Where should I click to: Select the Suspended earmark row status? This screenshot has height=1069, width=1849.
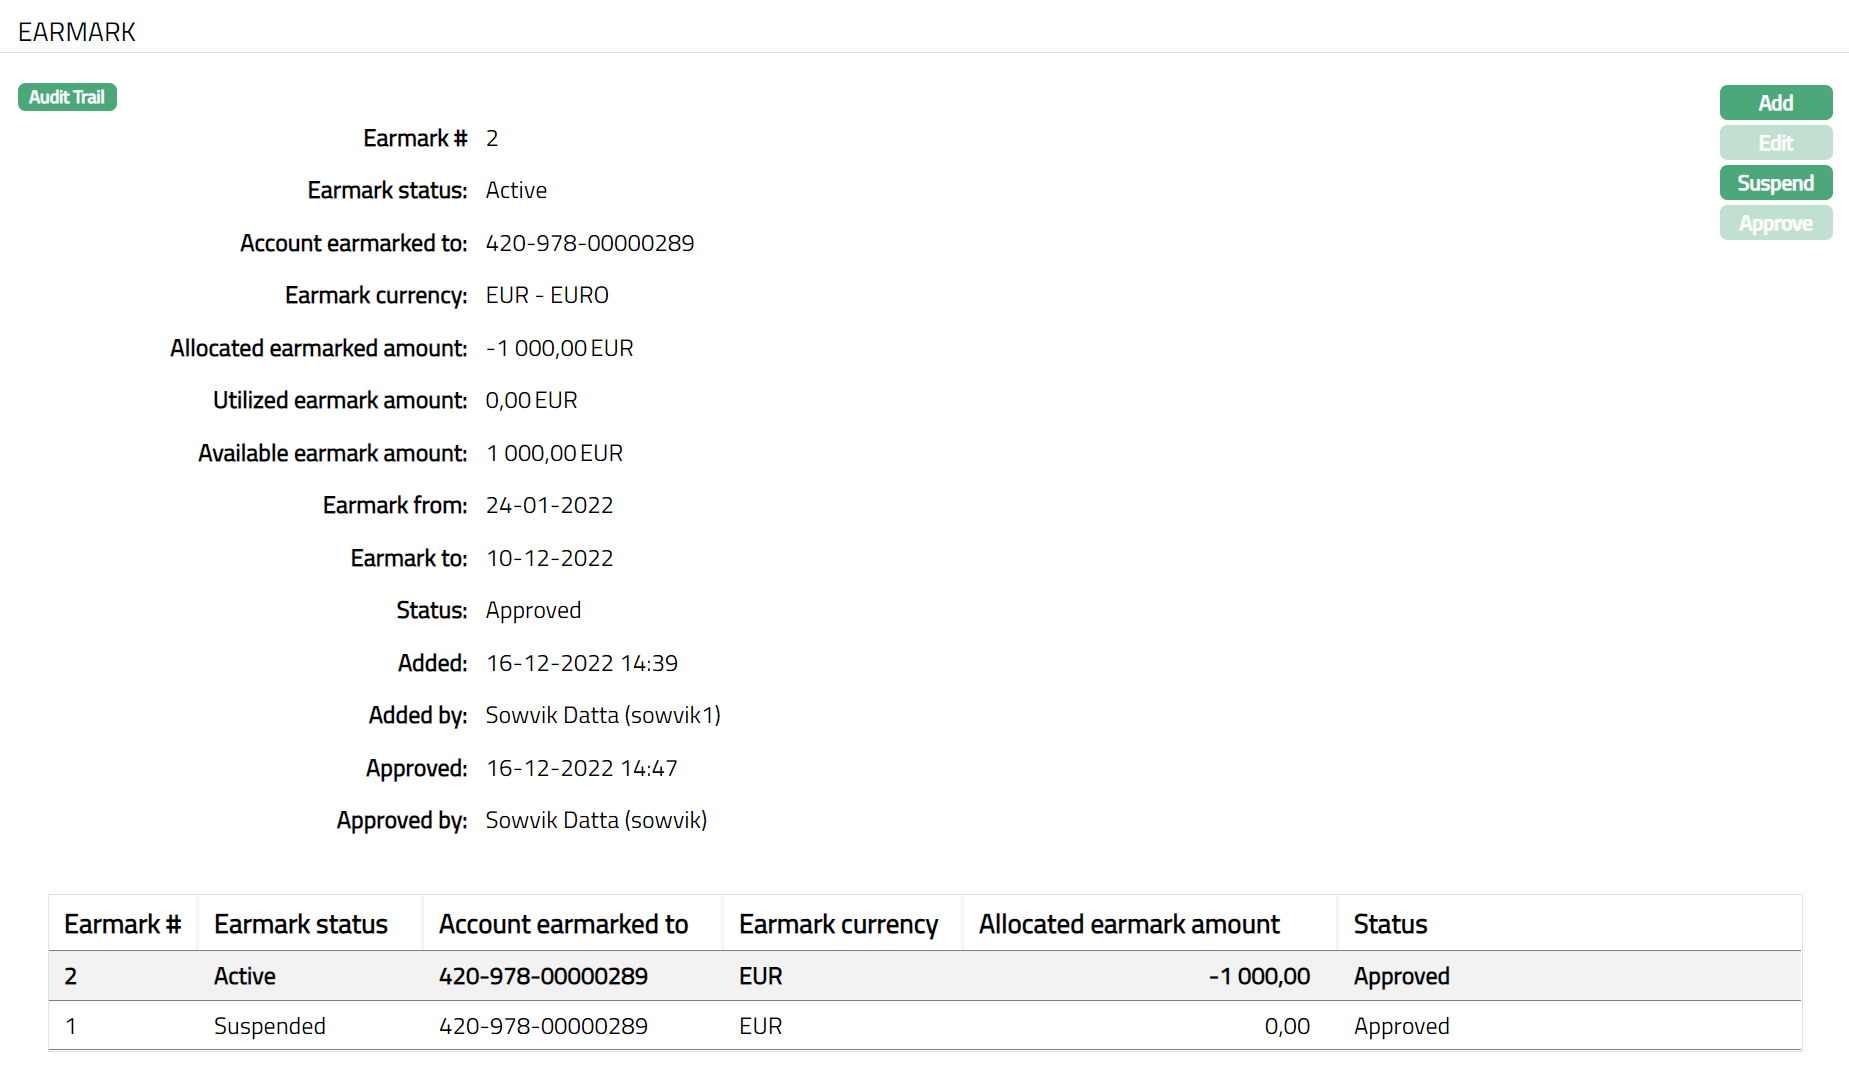(x=269, y=1026)
